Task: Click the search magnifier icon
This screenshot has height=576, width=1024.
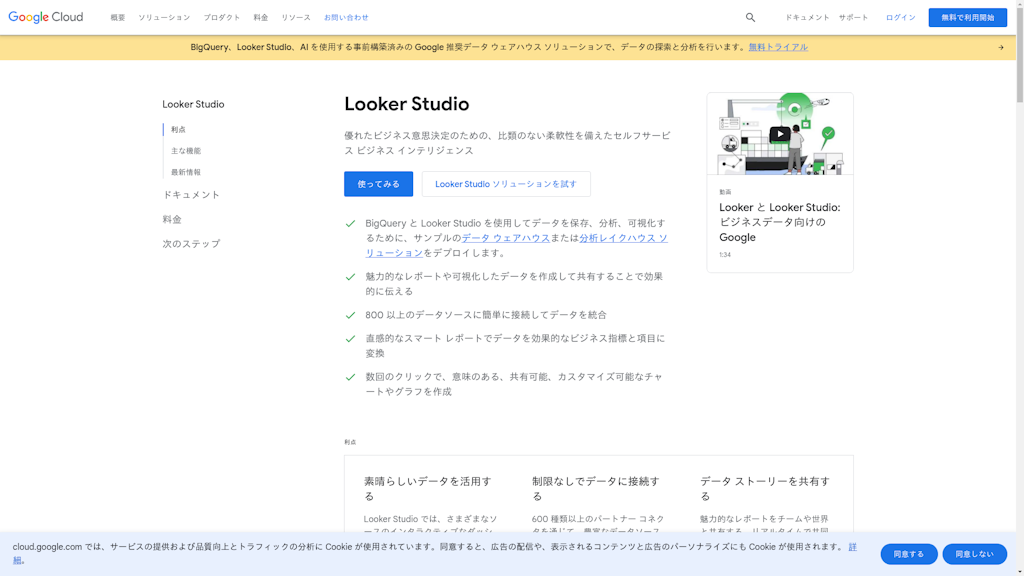Action: 750,17
